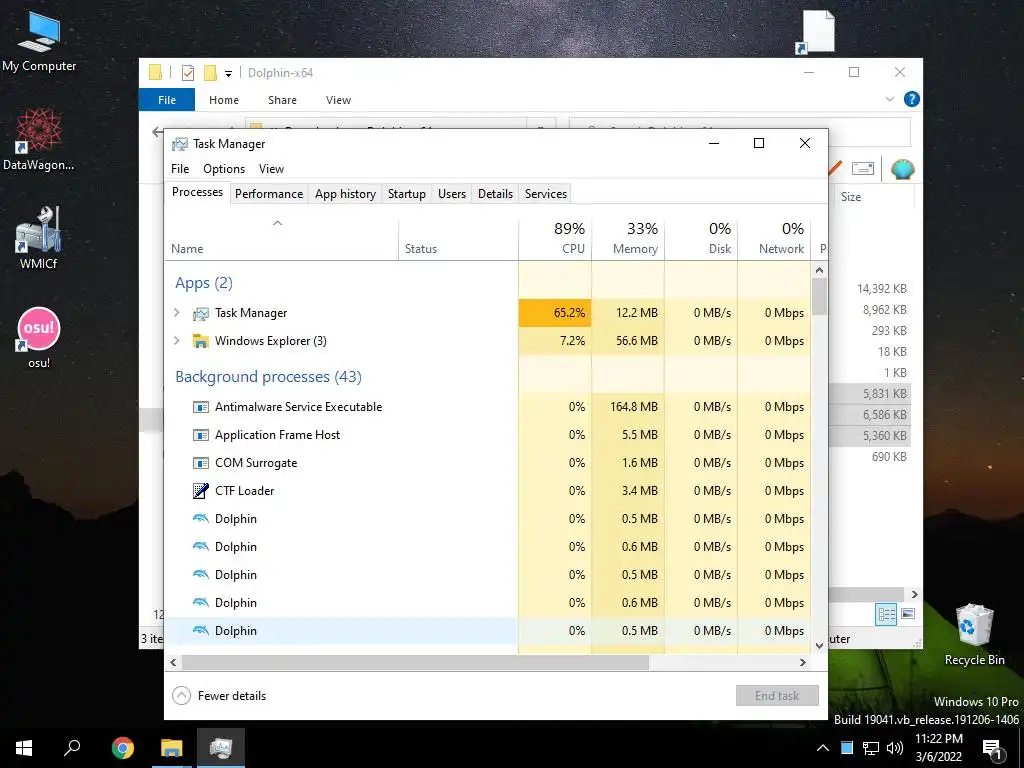Screen dimensions: 1024x768
Task: Open My Computer desktop icon
Action: click(39, 40)
